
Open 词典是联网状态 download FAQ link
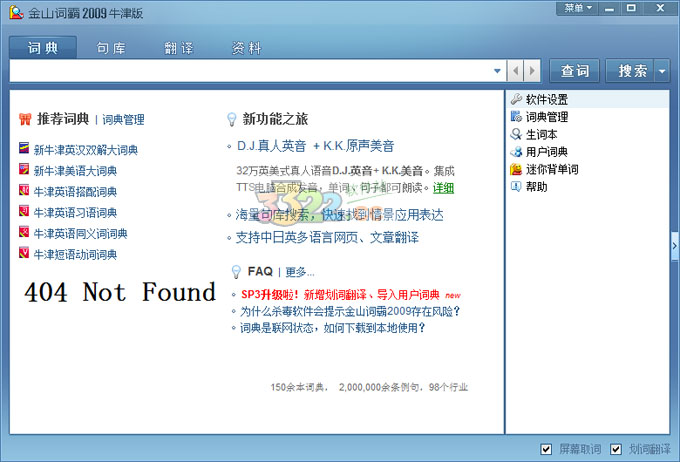click(x=333, y=328)
